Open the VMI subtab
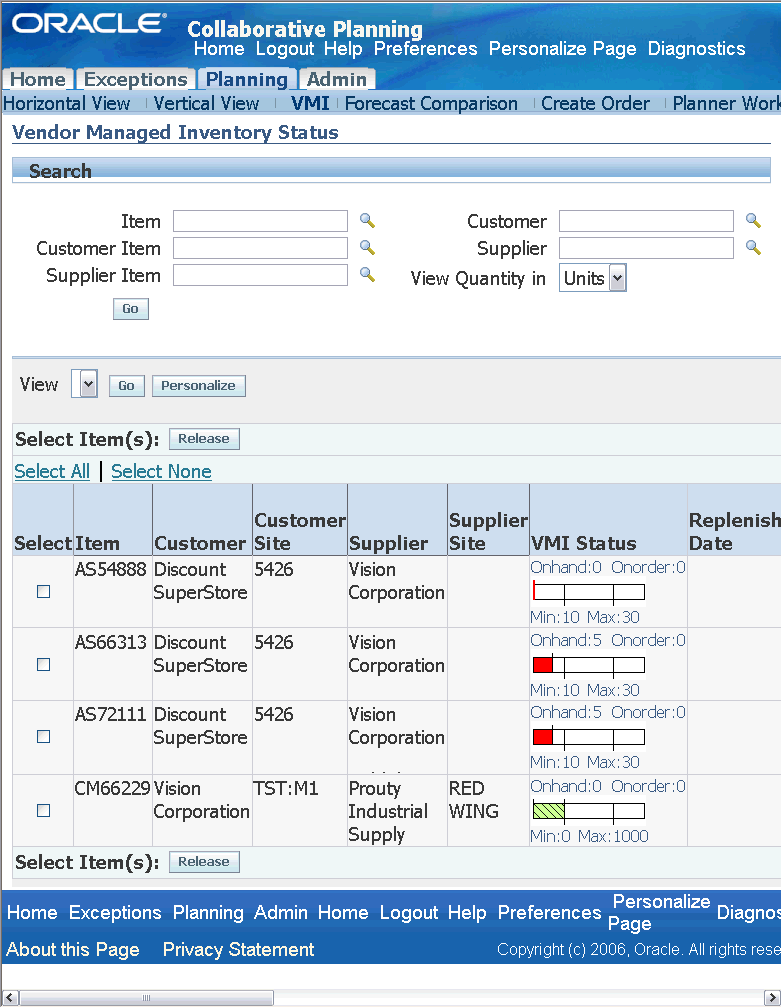 [310, 104]
